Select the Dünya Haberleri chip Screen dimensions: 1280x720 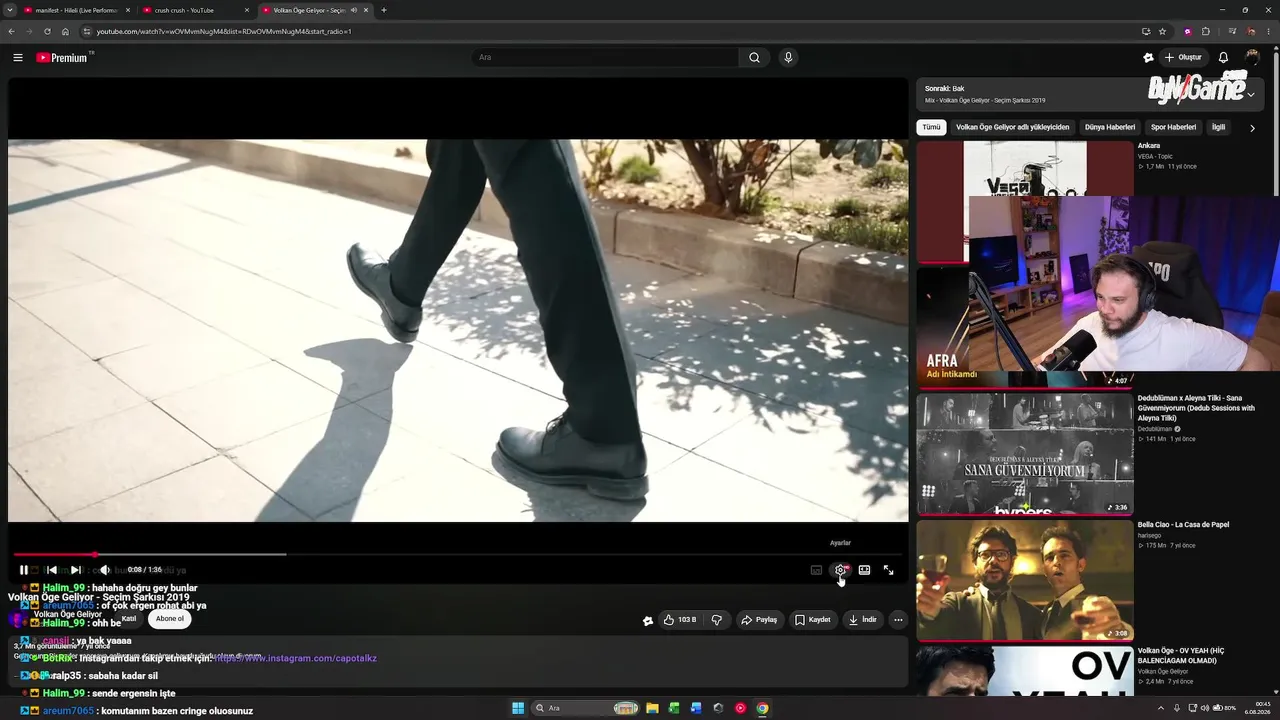(x=1110, y=127)
